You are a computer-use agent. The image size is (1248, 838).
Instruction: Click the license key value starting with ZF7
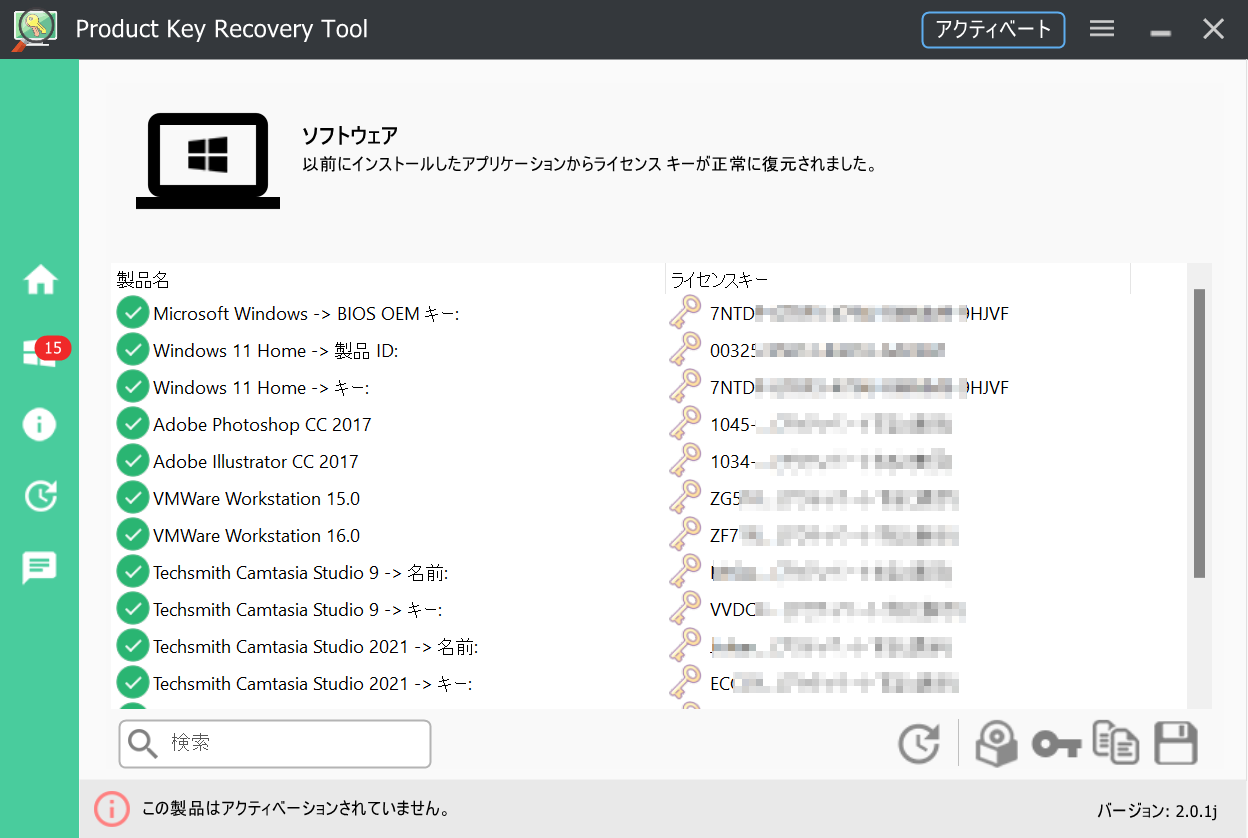click(834, 536)
